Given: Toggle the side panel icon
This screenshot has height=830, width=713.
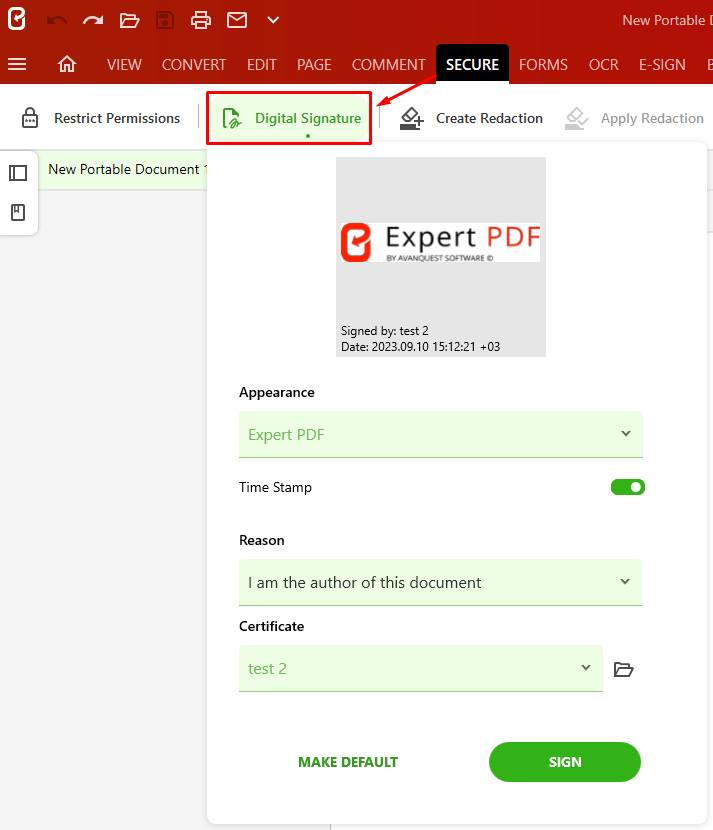Looking at the screenshot, I should 18,173.
